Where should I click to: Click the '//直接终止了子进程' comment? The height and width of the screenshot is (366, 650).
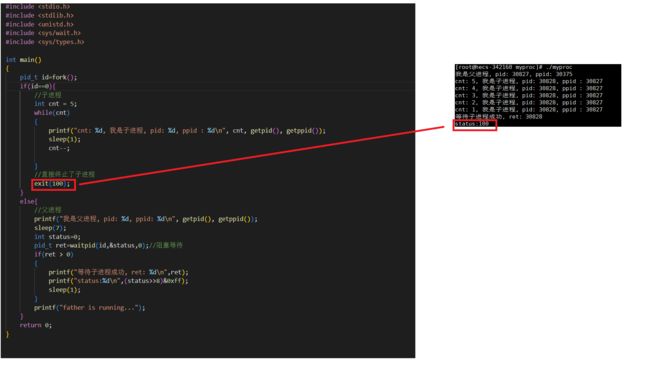[x=64, y=174]
